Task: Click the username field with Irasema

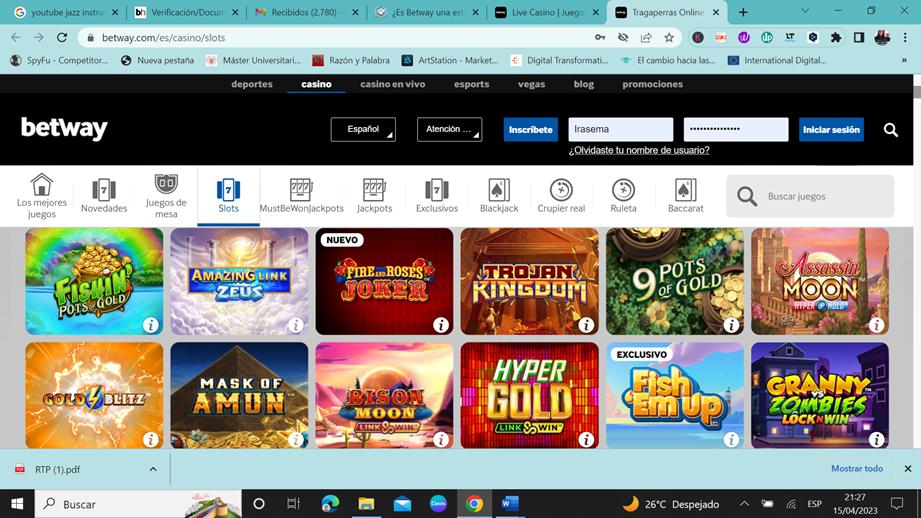Action: tap(620, 129)
